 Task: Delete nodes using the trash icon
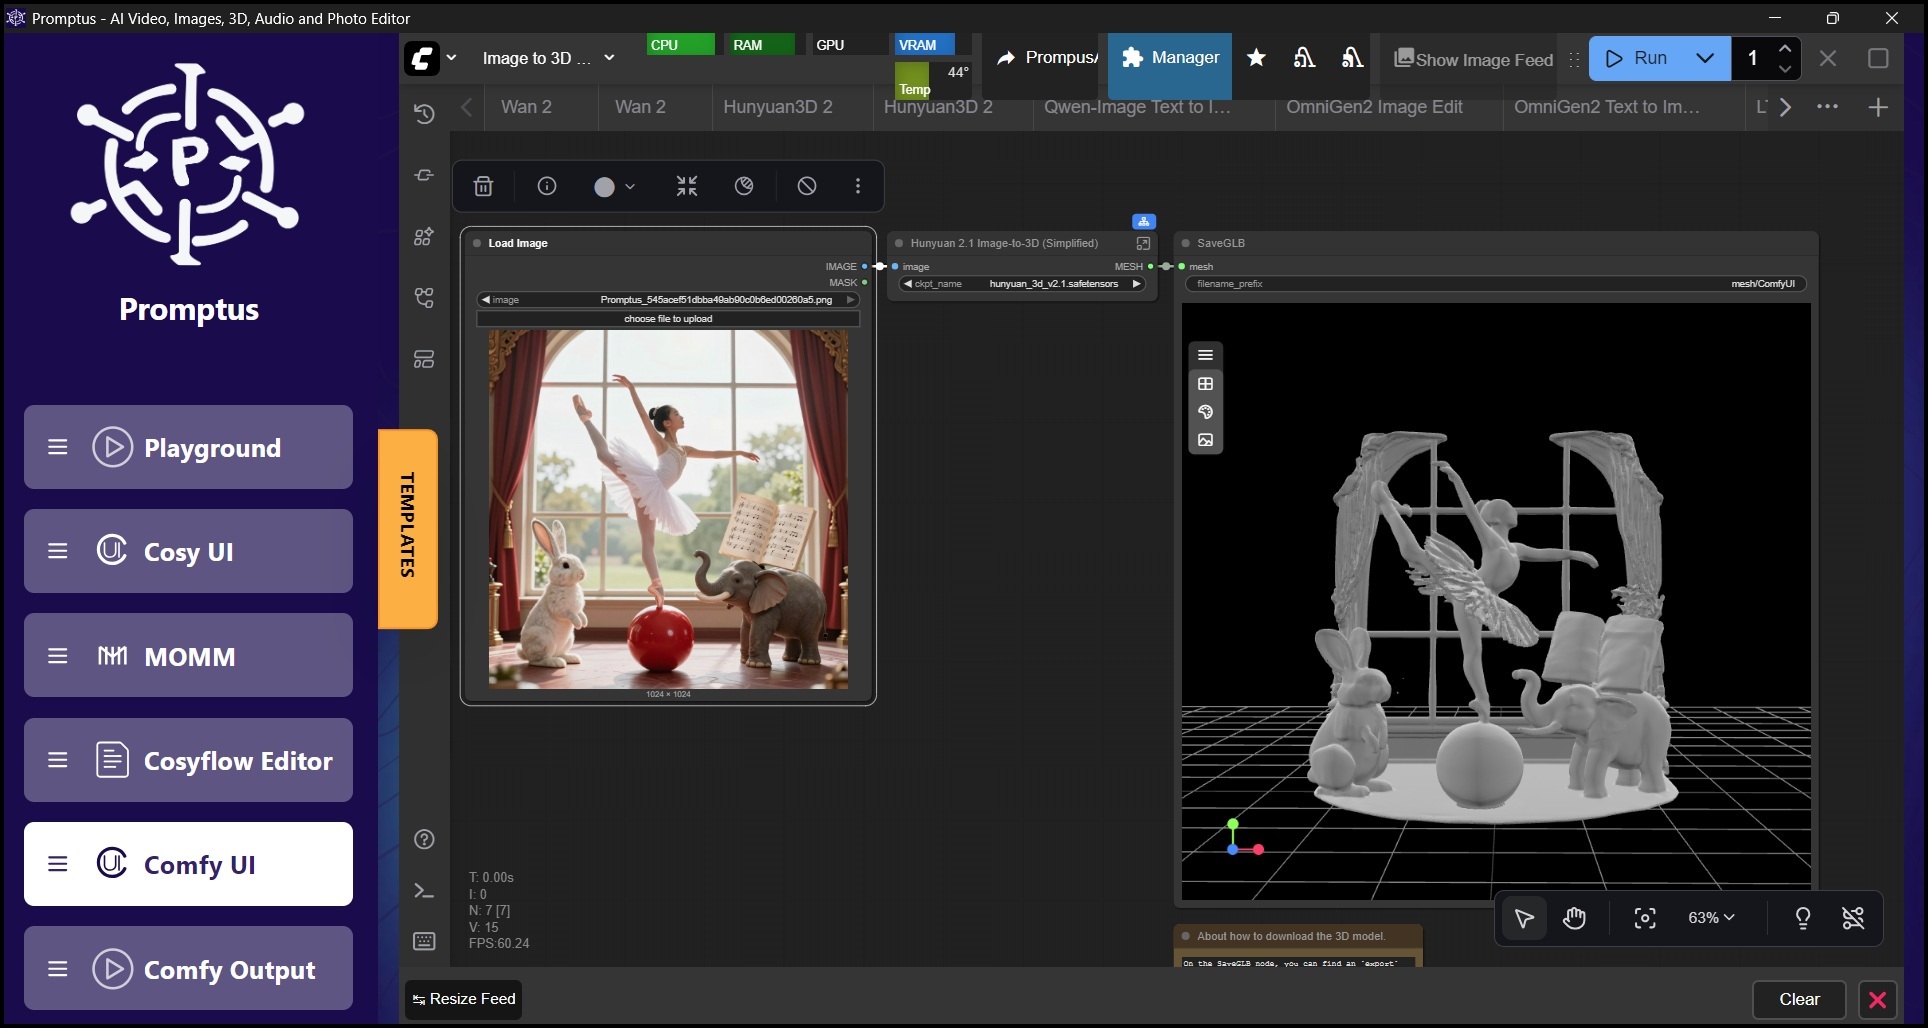(x=483, y=186)
